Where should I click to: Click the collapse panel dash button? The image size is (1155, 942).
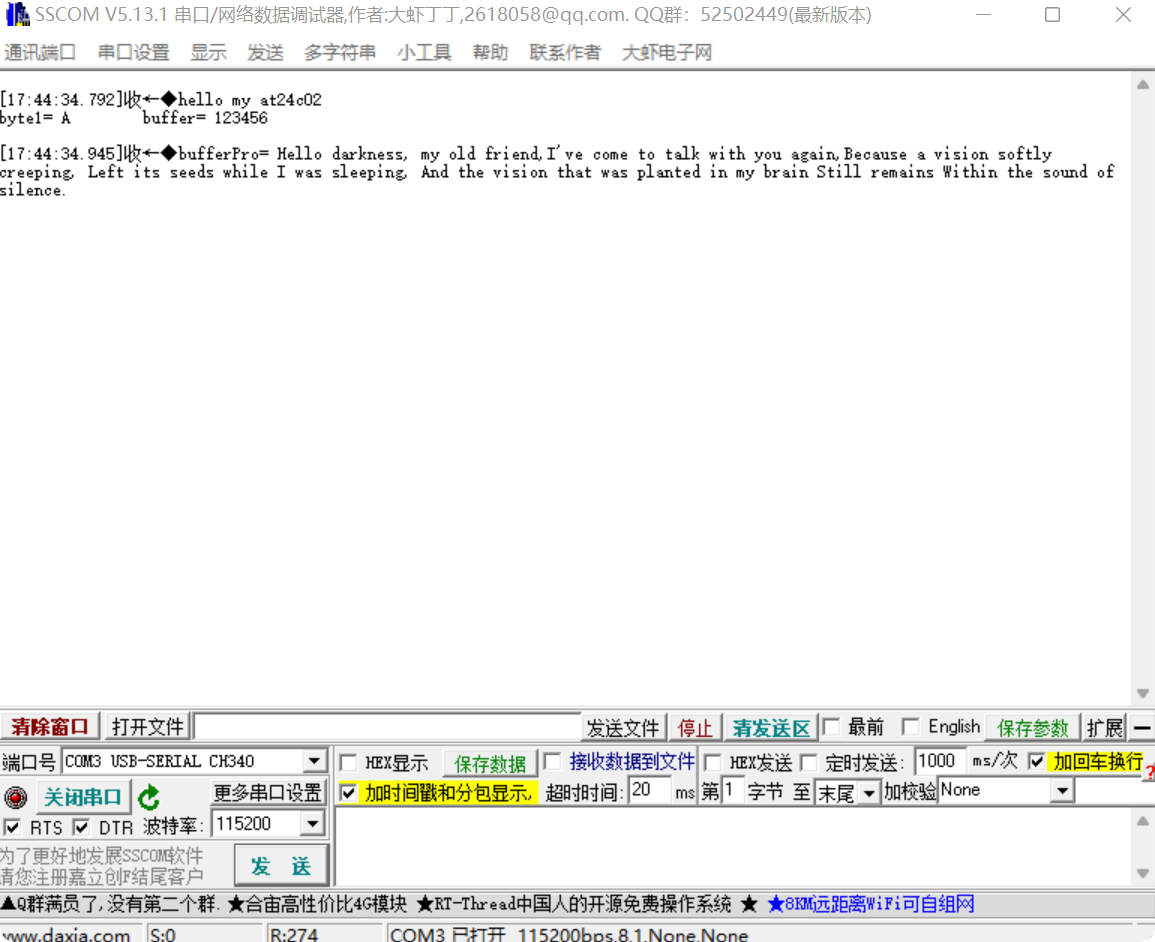click(1142, 728)
